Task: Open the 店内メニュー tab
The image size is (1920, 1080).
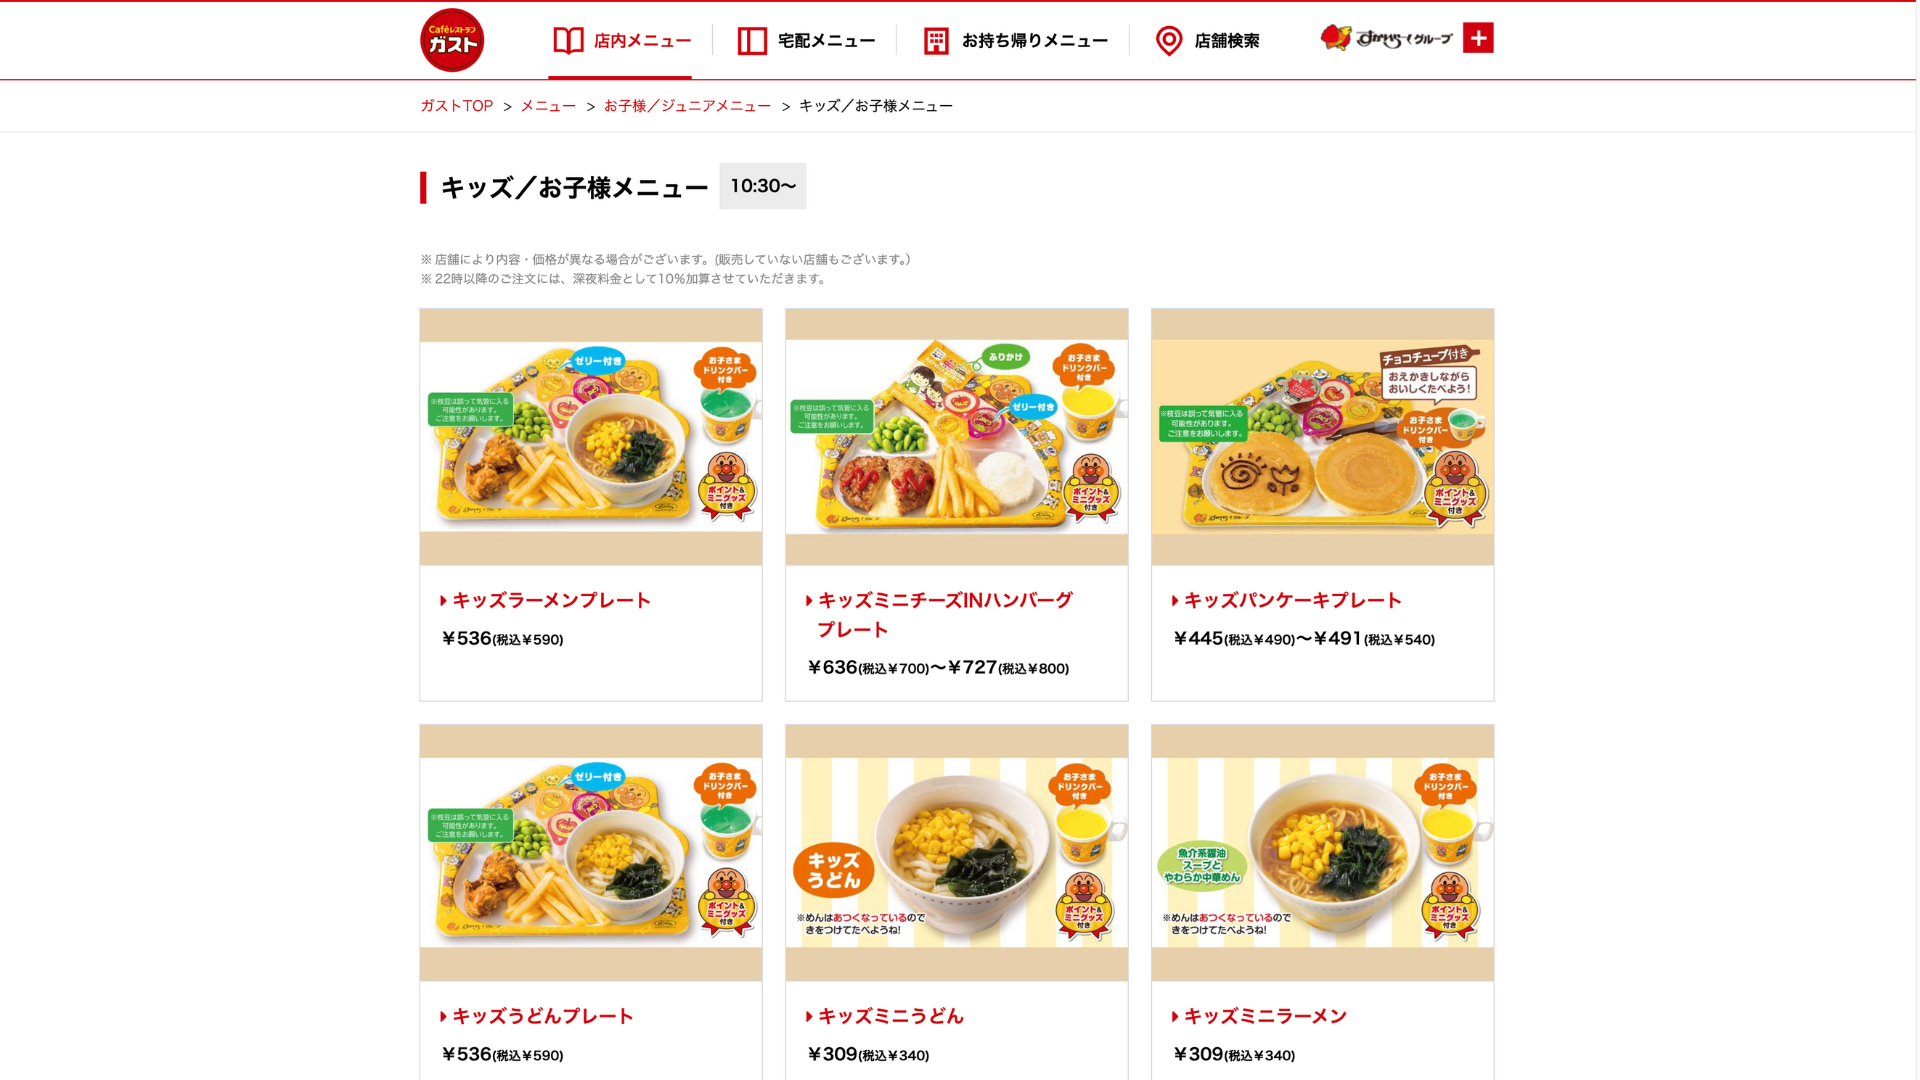Action: click(x=621, y=41)
